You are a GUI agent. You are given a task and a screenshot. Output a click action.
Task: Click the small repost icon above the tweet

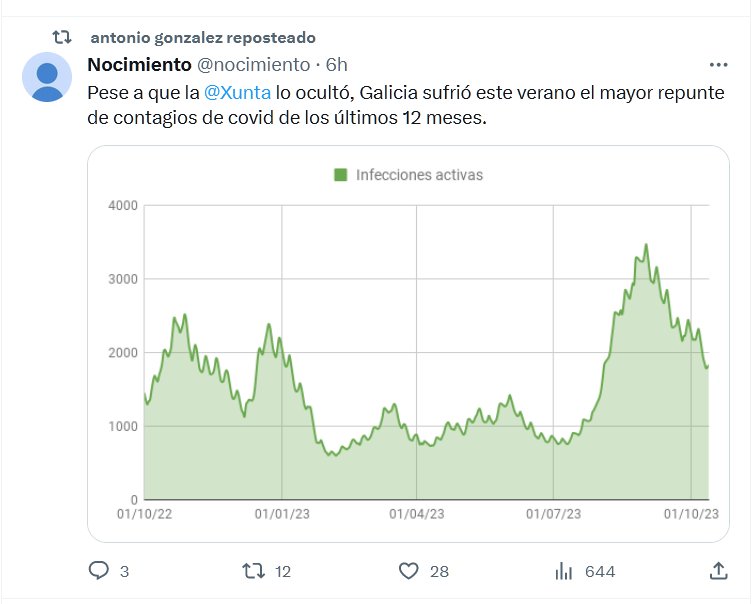[x=62, y=37]
